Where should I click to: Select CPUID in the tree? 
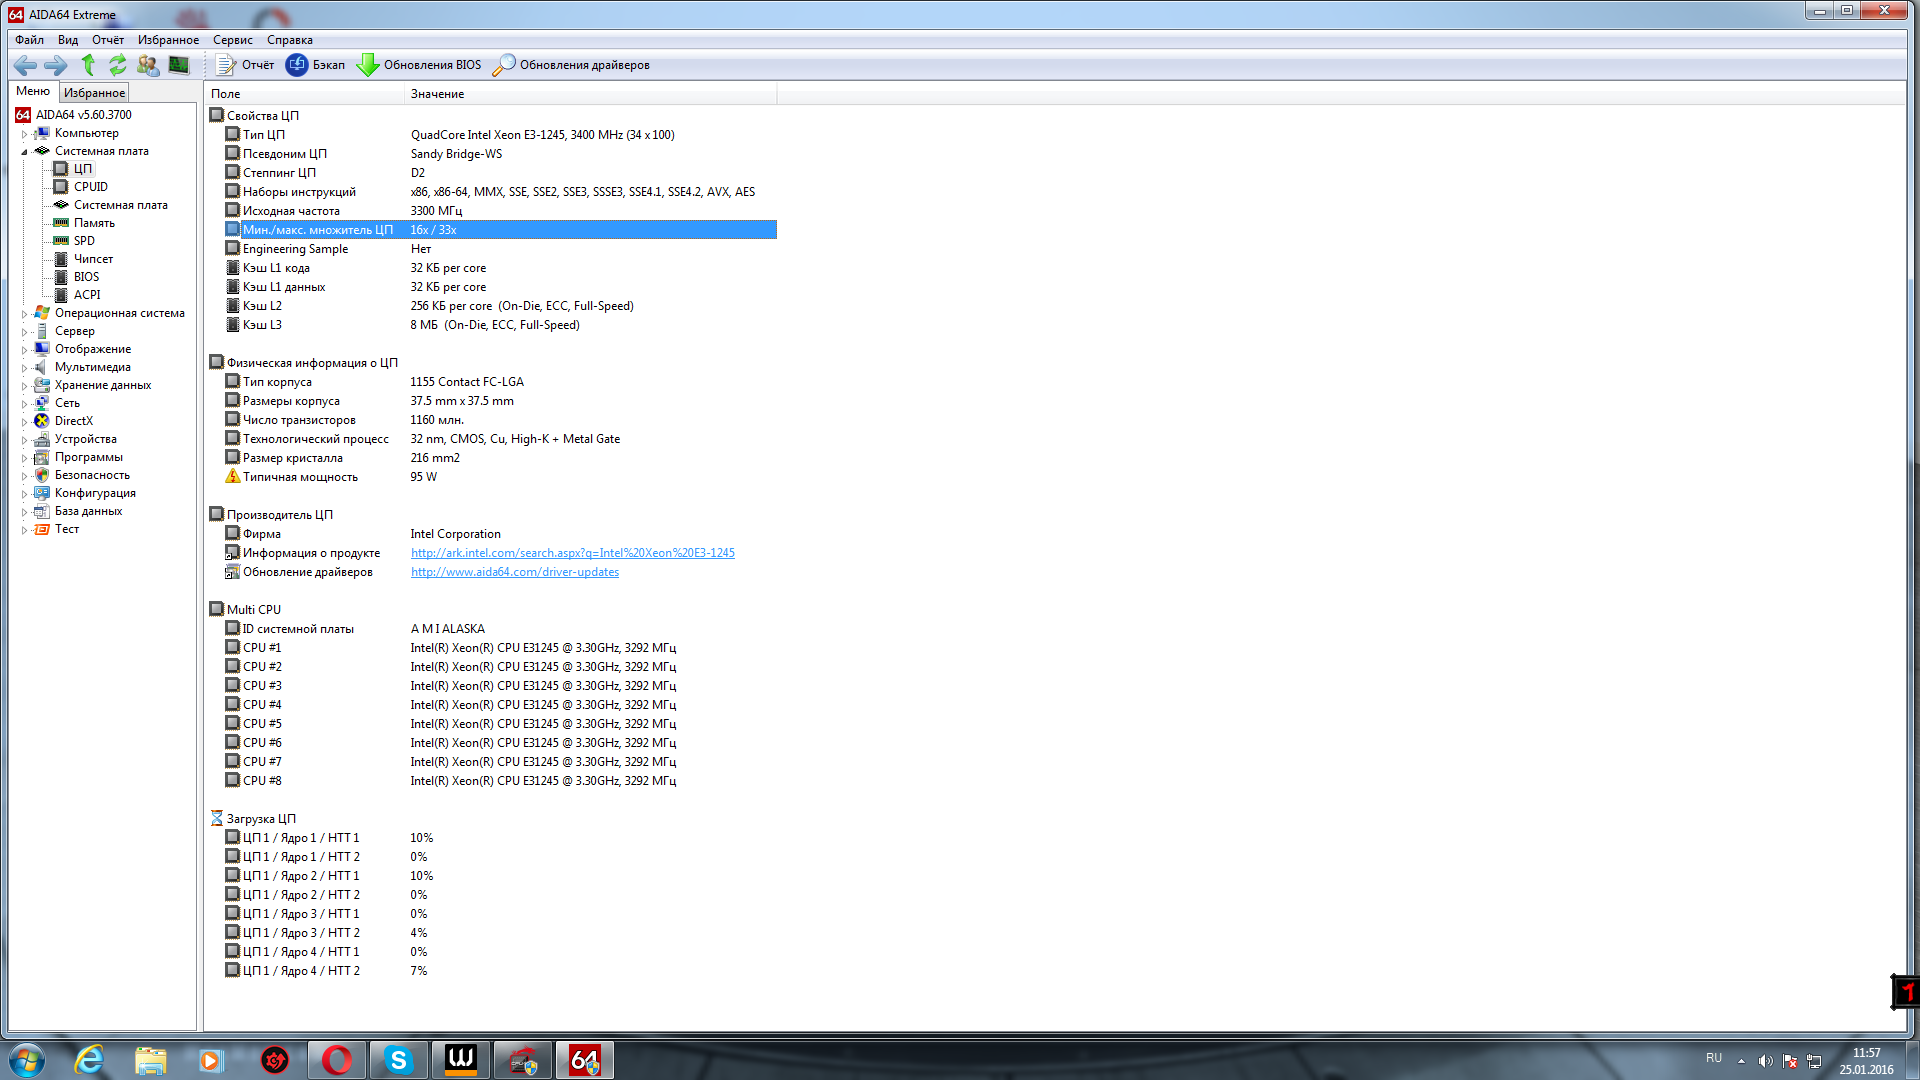tap(90, 187)
